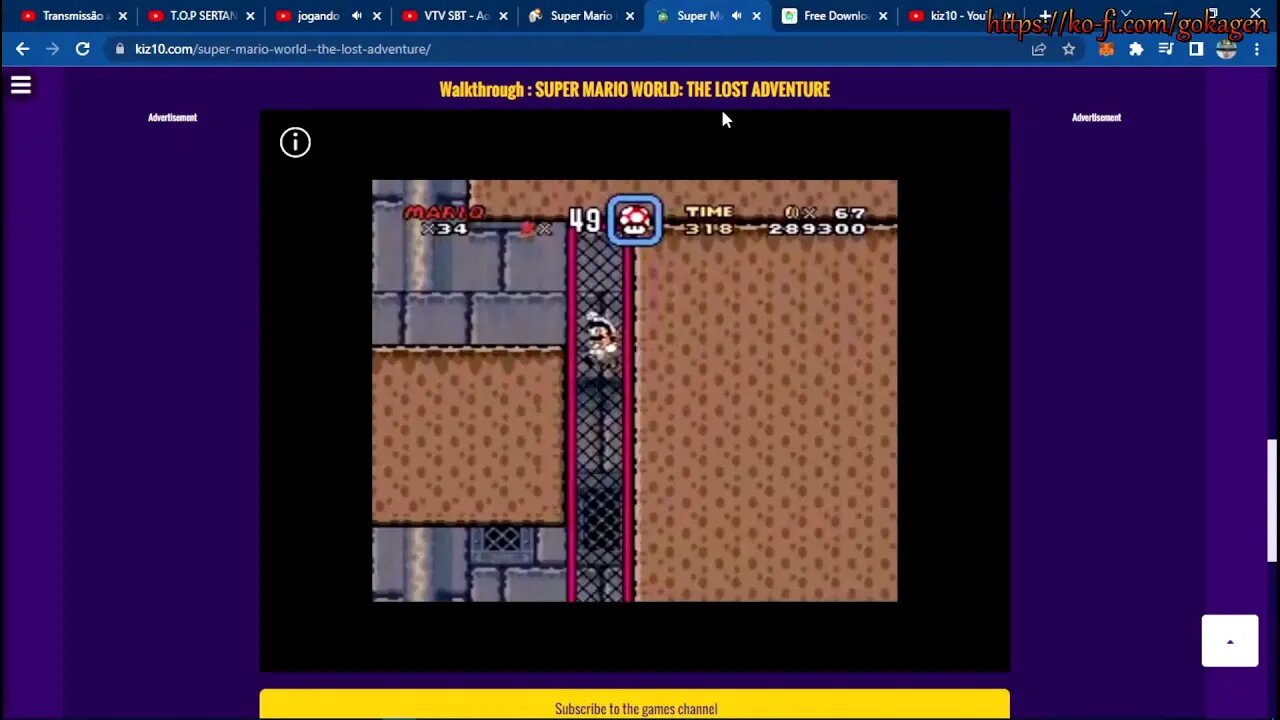The image size is (1280, 720).
Task: Close the active Super Mario tab
Action: pyautogui.click(x=756, y=16)
